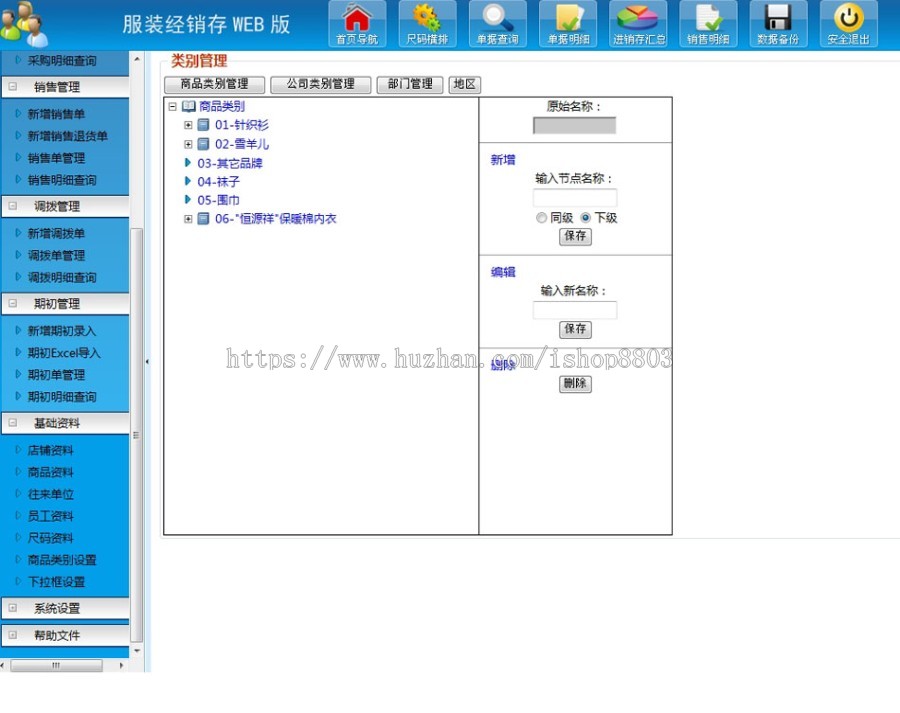Switch to 公司类别管理 tab

tap(320, 84)
